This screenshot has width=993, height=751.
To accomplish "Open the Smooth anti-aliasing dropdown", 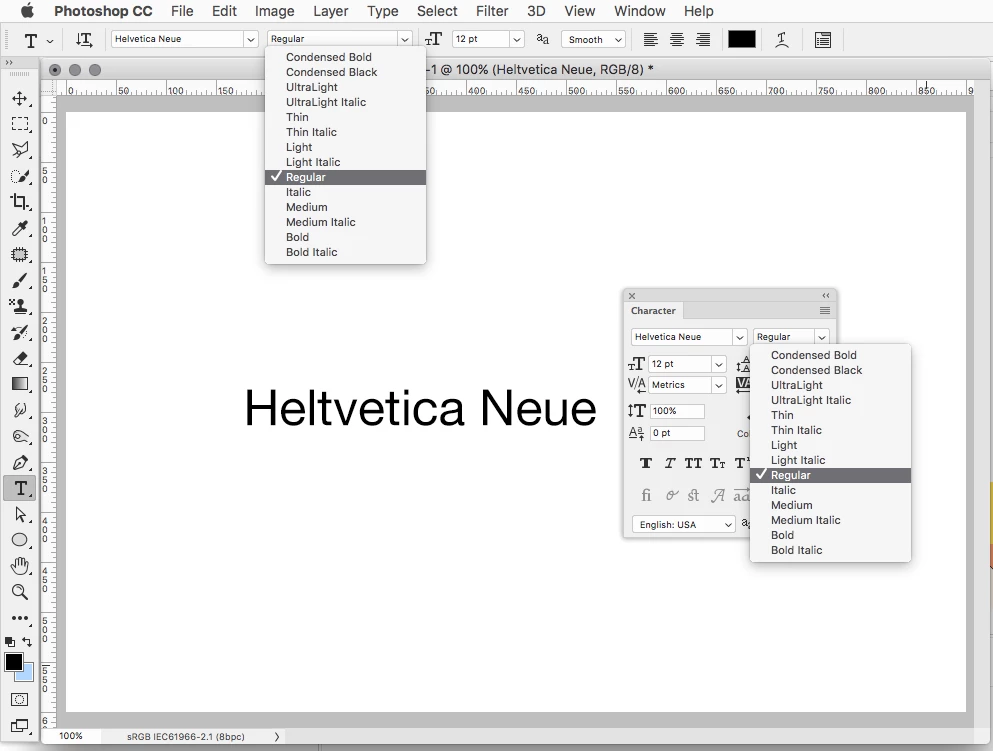I will [593, 39].
